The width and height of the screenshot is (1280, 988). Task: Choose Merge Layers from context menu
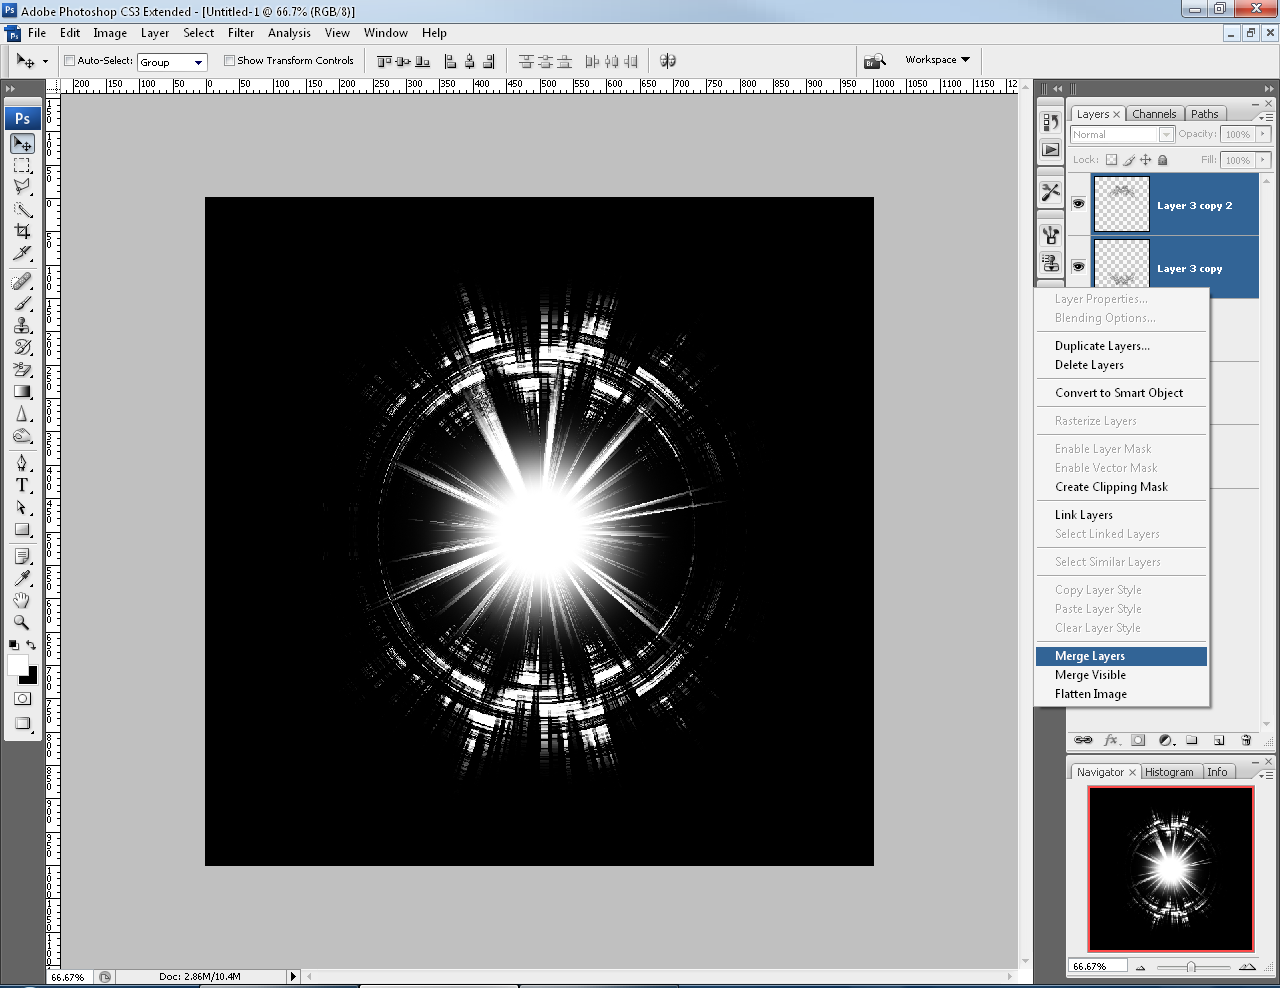[1089, 656]
